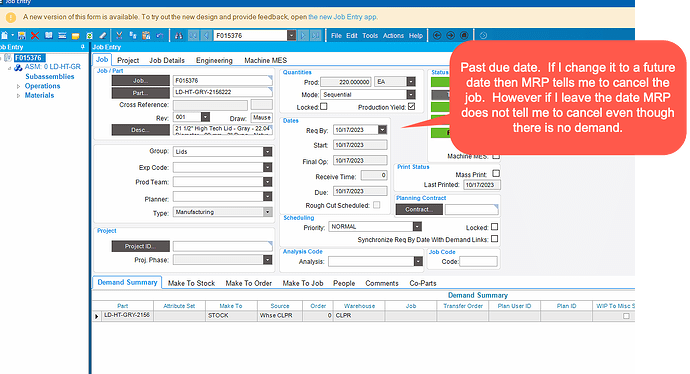This screenshot has height=374, width=690.
Task: Open the Rev 001 dropdown
Action: [x=205, y=117]
